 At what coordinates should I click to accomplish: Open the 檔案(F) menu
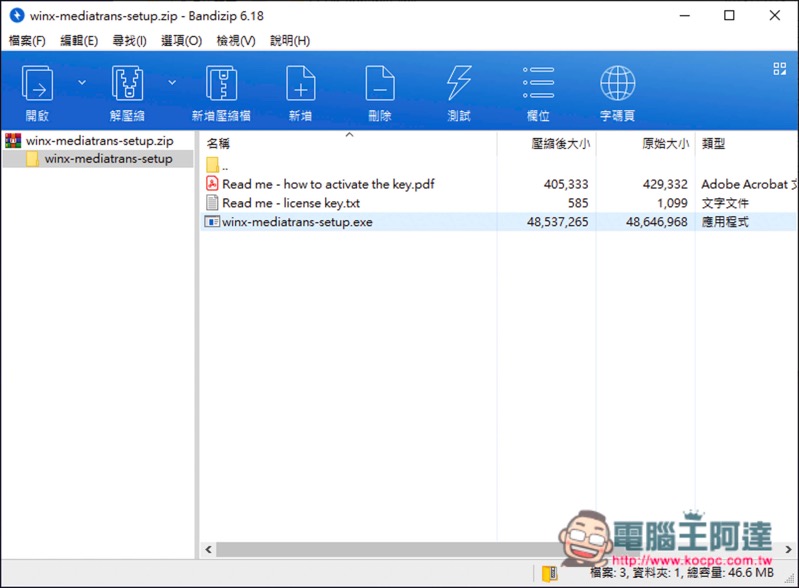(x=27, y=41)
